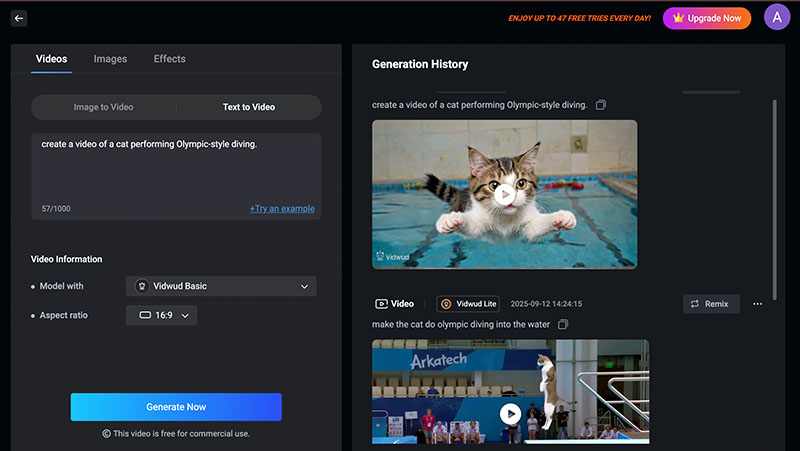Click the 'Enjoy up to 47 free tries' banner
Image resolution: width=800 pixels, height=451 pixels.
tap(580, 18)
